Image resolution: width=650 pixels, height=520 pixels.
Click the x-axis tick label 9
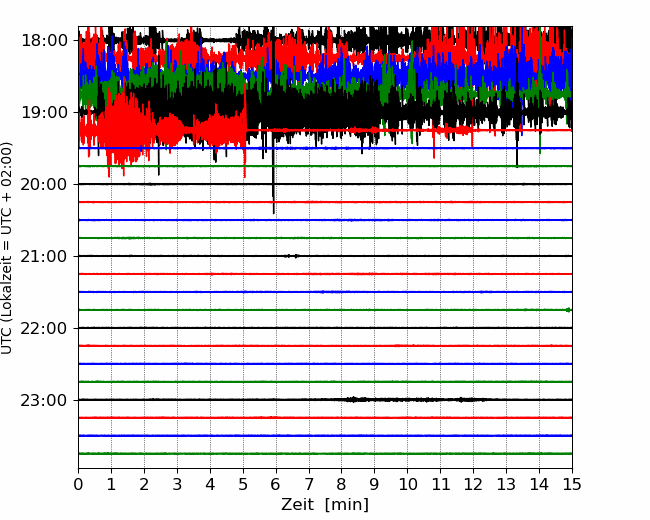(x=375, y=484)
